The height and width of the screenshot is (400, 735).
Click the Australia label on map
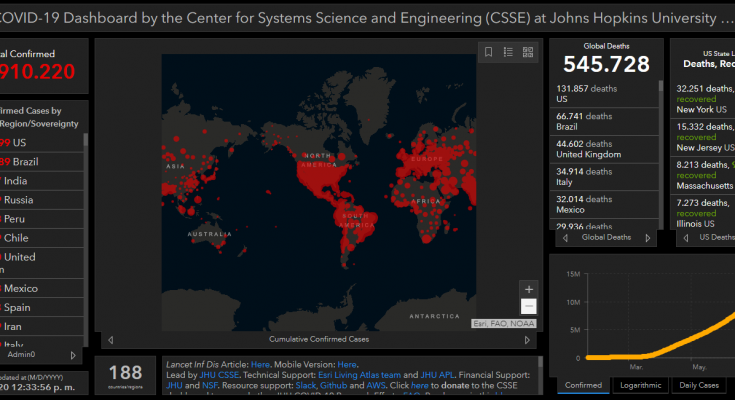tap(210, 234)
